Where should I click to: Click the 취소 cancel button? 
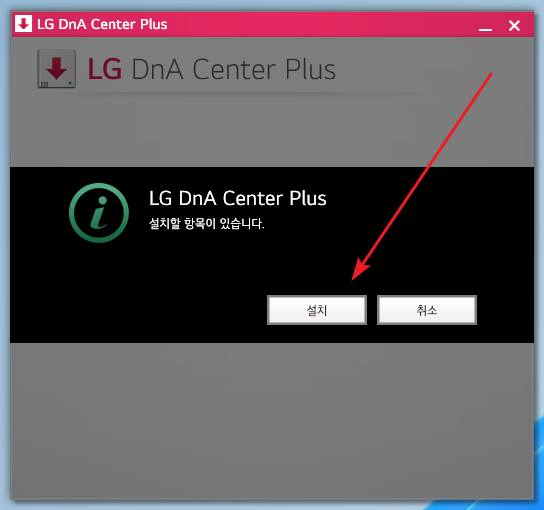click(x=427, y=310)
